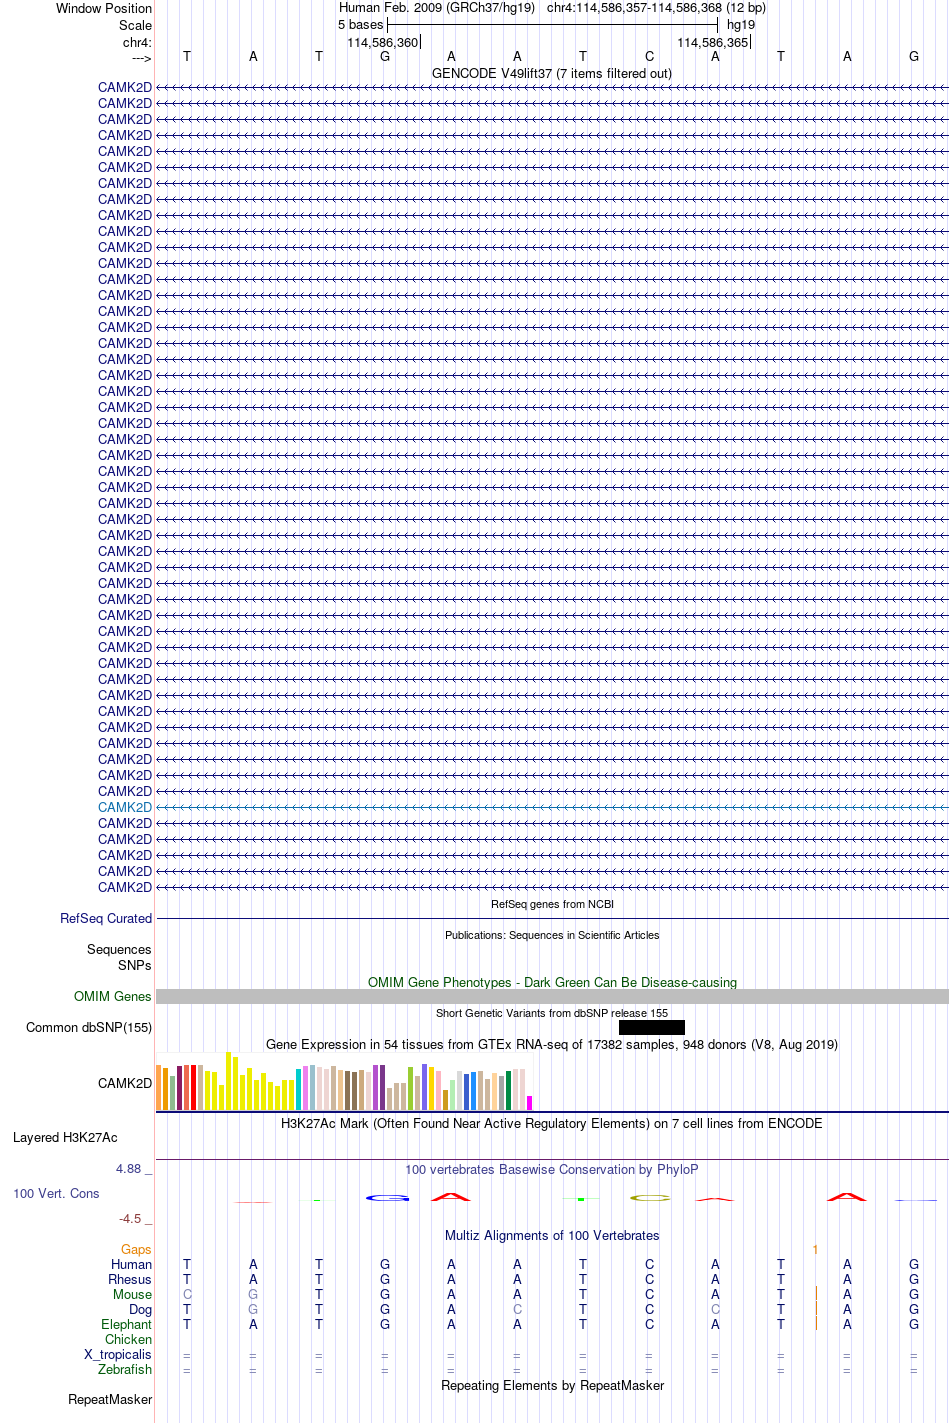Open the RefSeq Curated track label
The image size is (950, 1423).
[x=106, y=918]
